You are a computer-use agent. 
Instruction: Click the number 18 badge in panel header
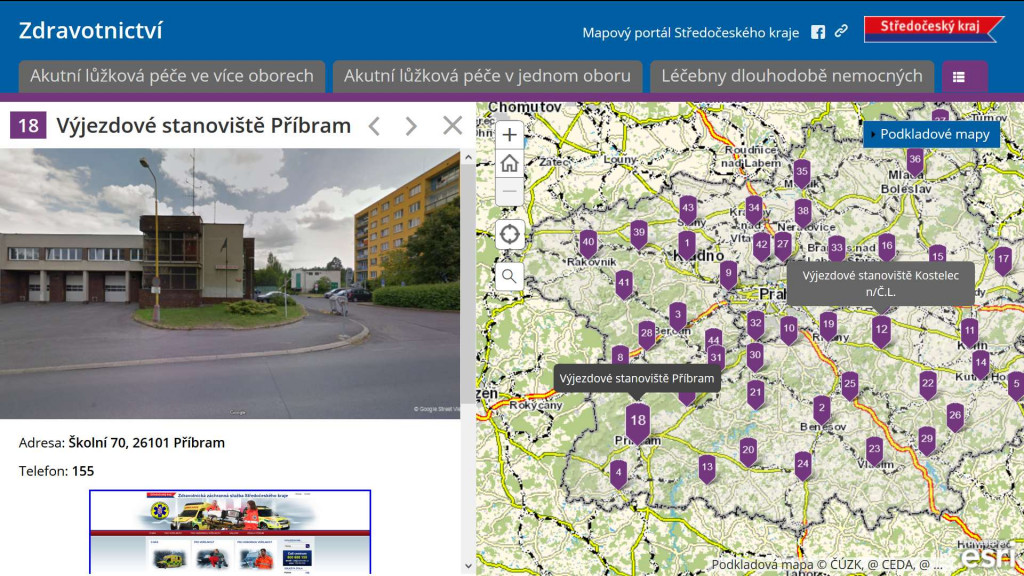pyautogui.click(x=28, y=125)
